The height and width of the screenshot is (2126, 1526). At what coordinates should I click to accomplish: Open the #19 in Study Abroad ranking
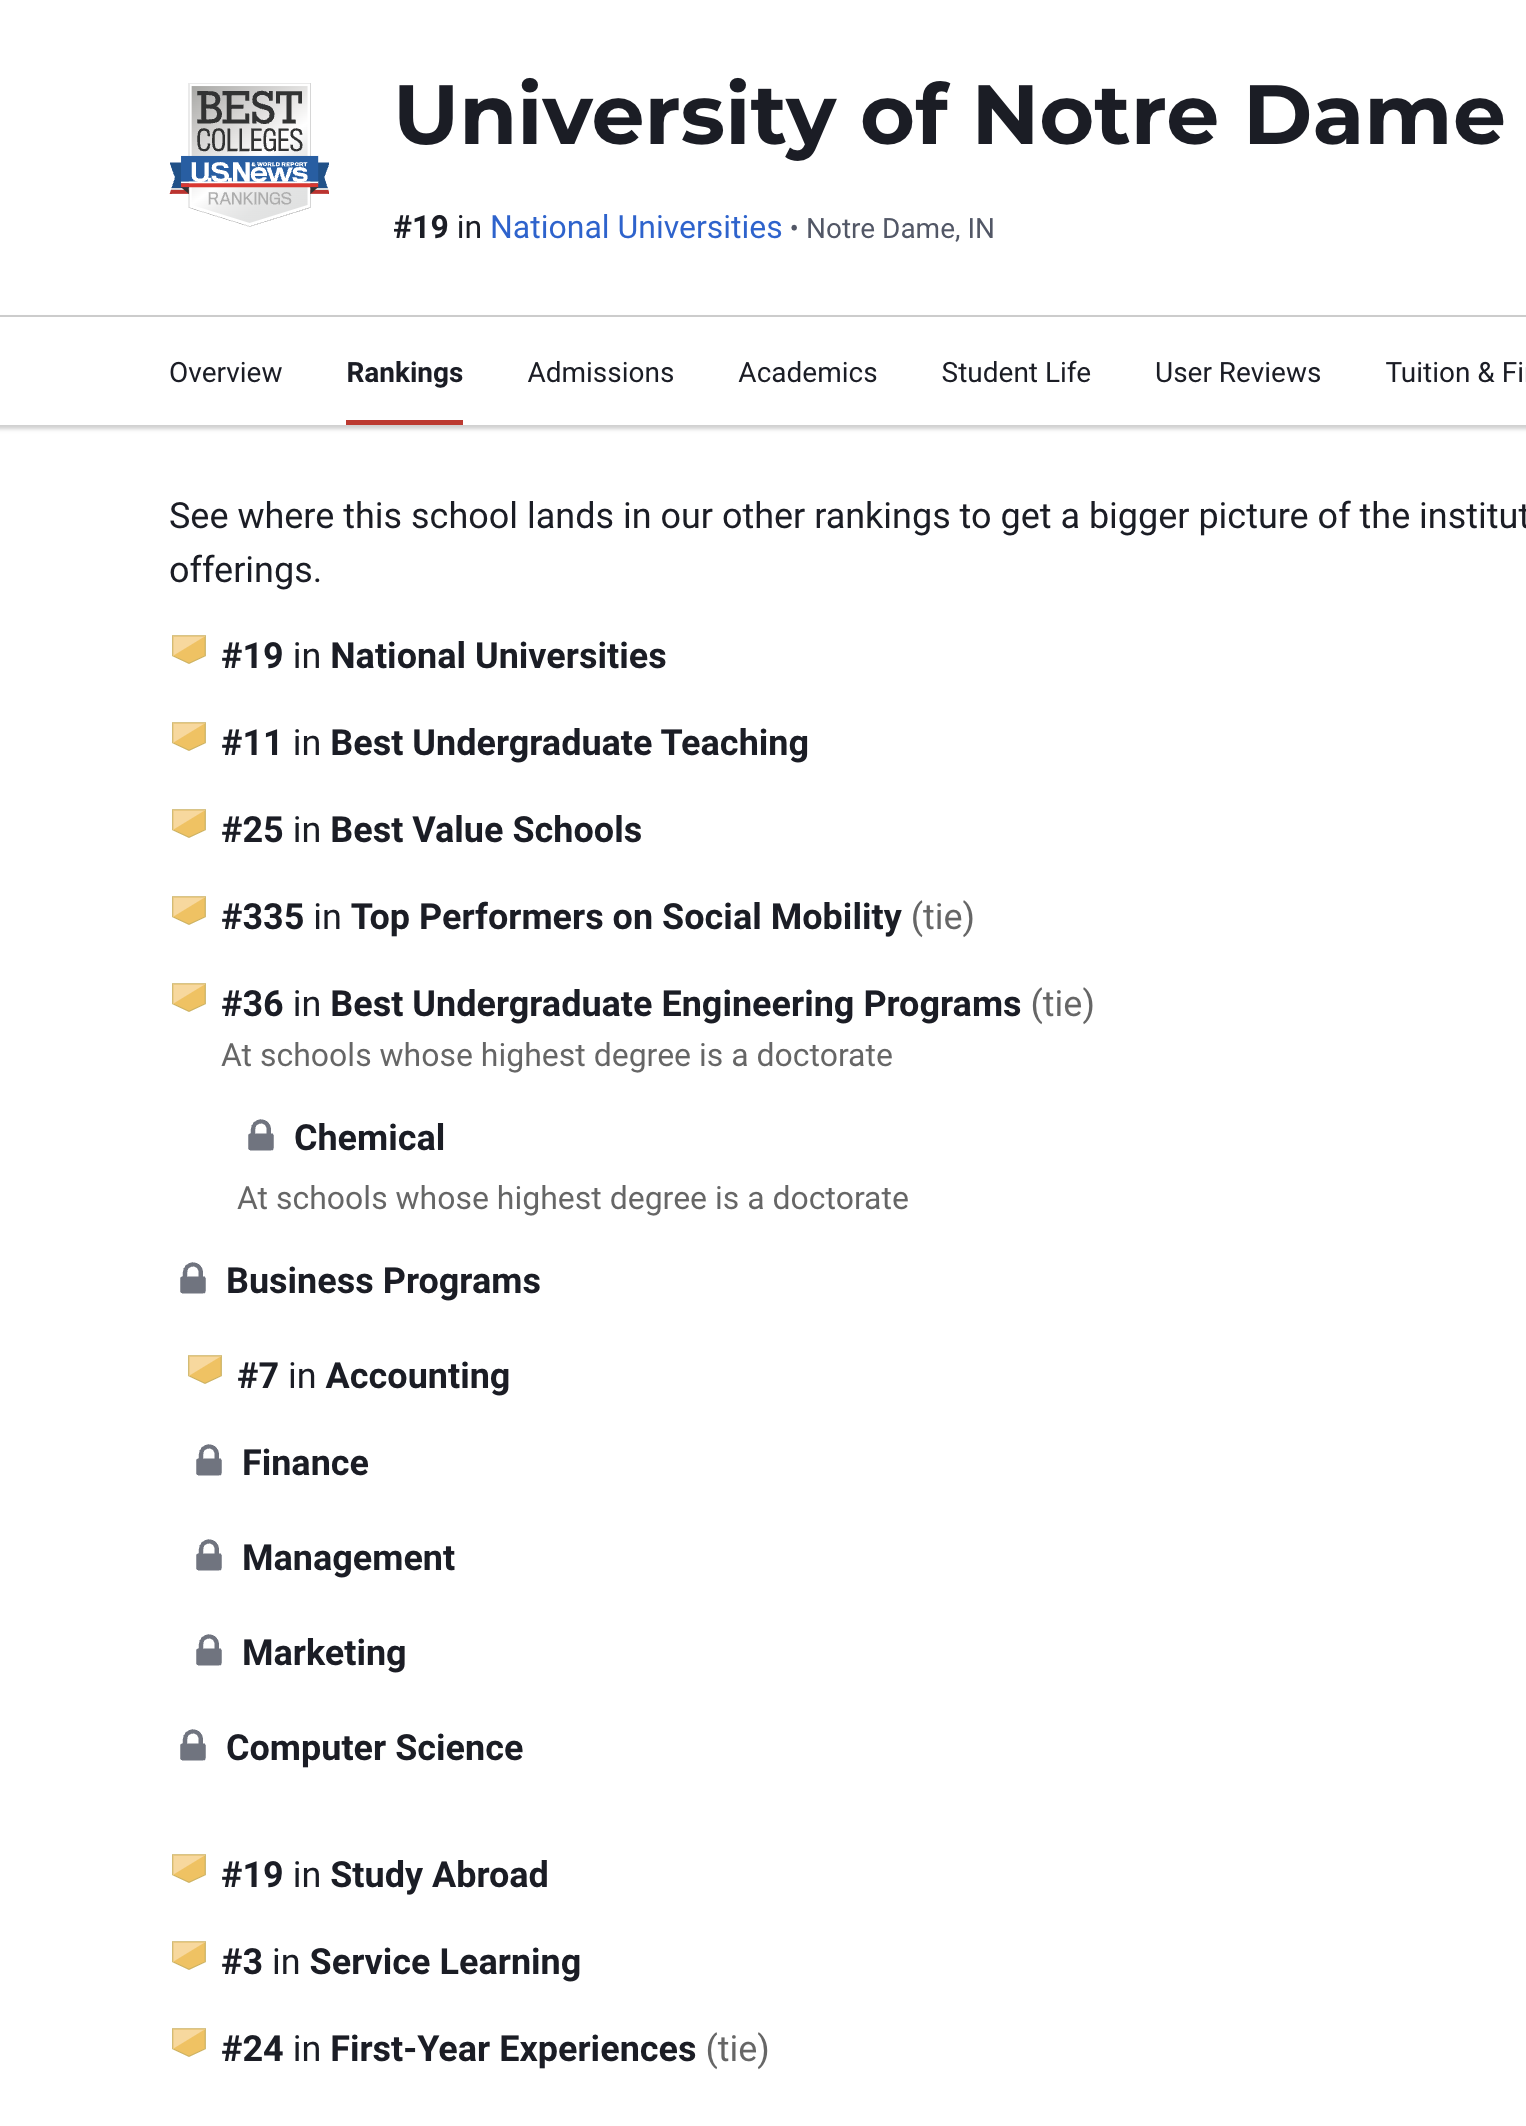[385, 1875]
